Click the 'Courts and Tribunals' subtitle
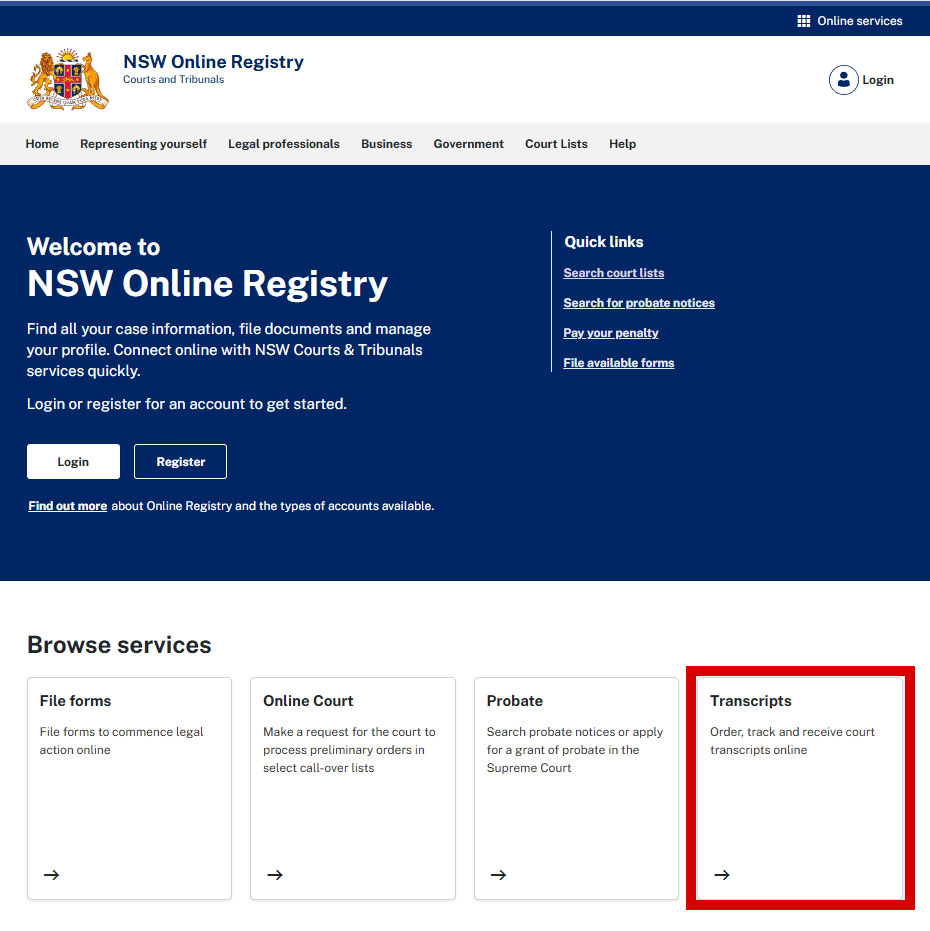930x931 pixels. click(173, 80)
